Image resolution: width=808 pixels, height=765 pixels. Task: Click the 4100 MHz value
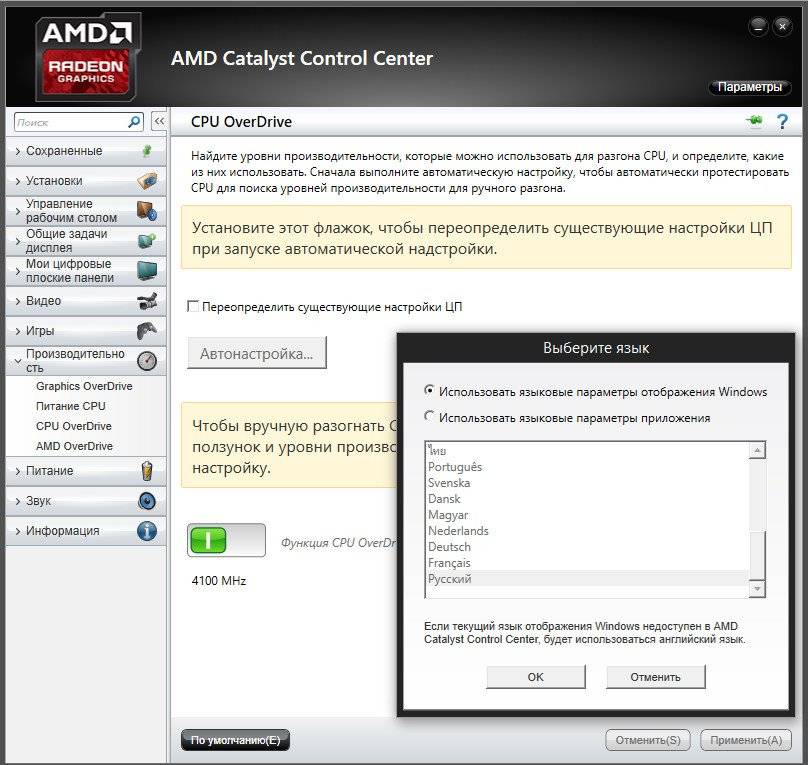219,581
